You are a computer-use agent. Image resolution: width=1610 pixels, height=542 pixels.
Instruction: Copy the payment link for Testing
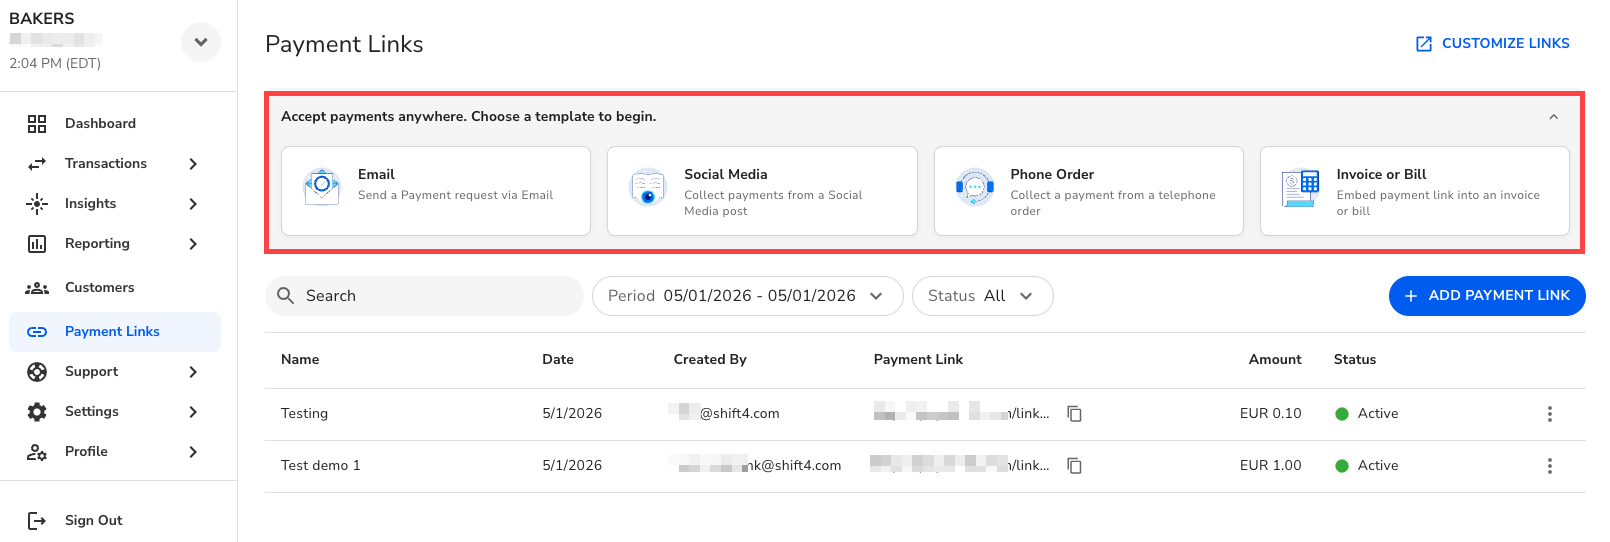[x=1075, y=414]
